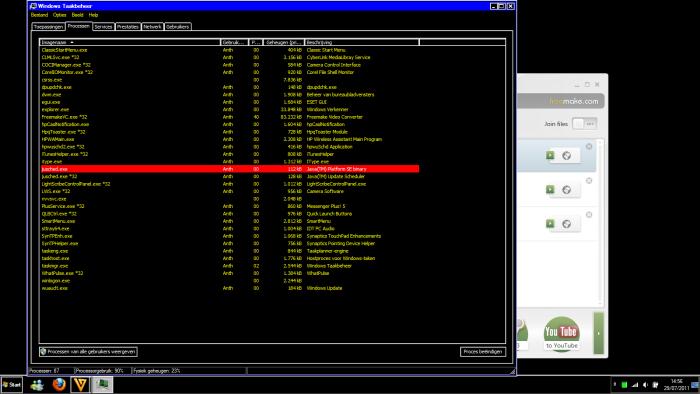
Task: Click the 'to YouTube' output icon
Action: pos(561,333)
